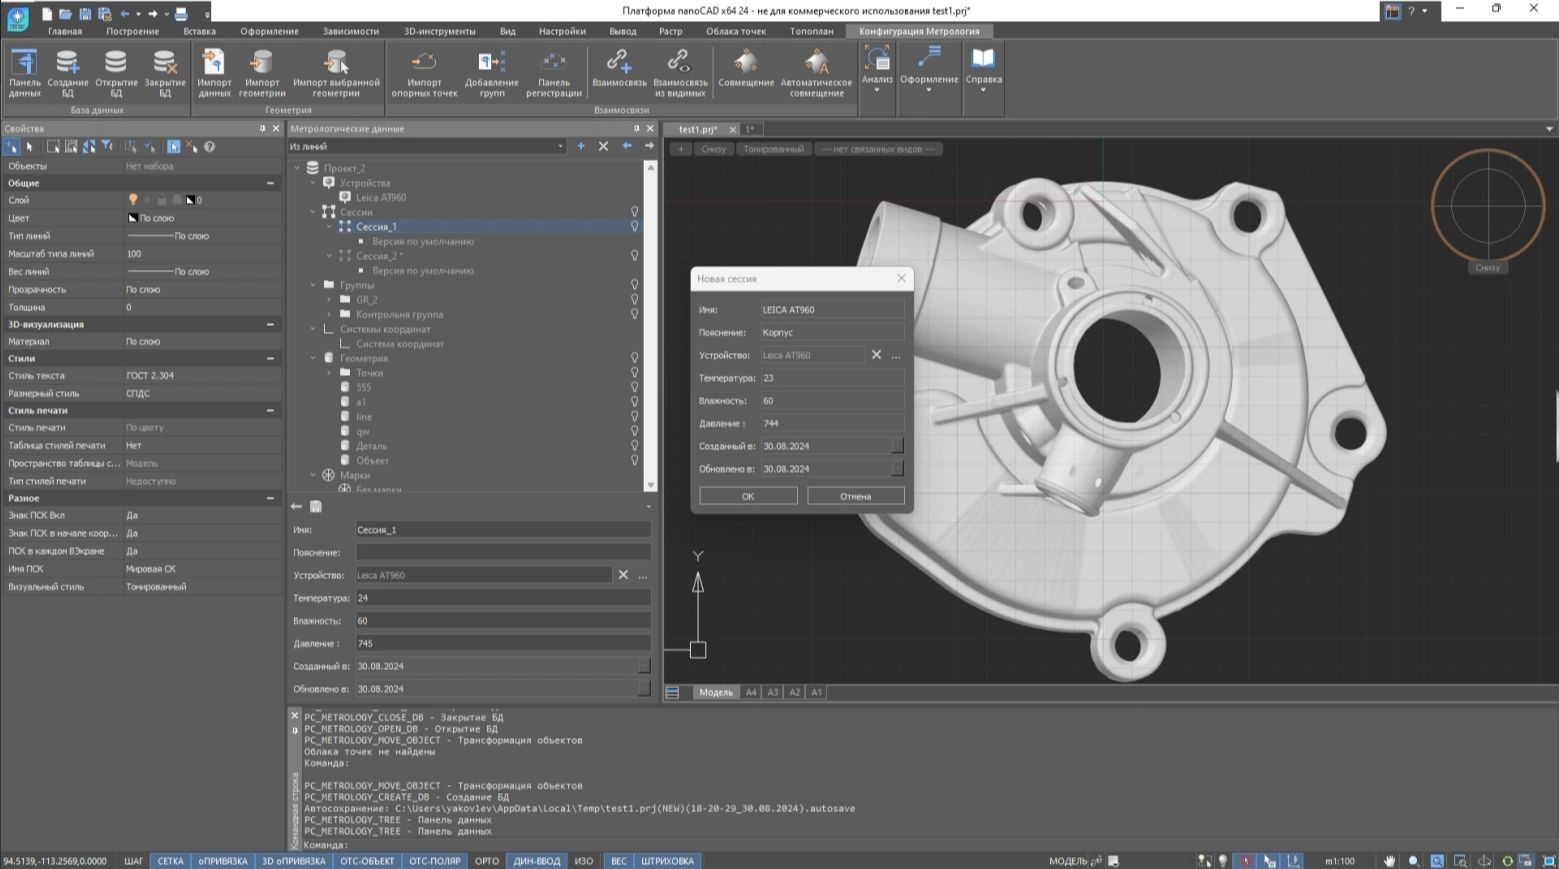The width and height of the screenshot is (1559, 869).
Task: Toggle the ОРТО mode in status bar
Action: pos(486,861)
